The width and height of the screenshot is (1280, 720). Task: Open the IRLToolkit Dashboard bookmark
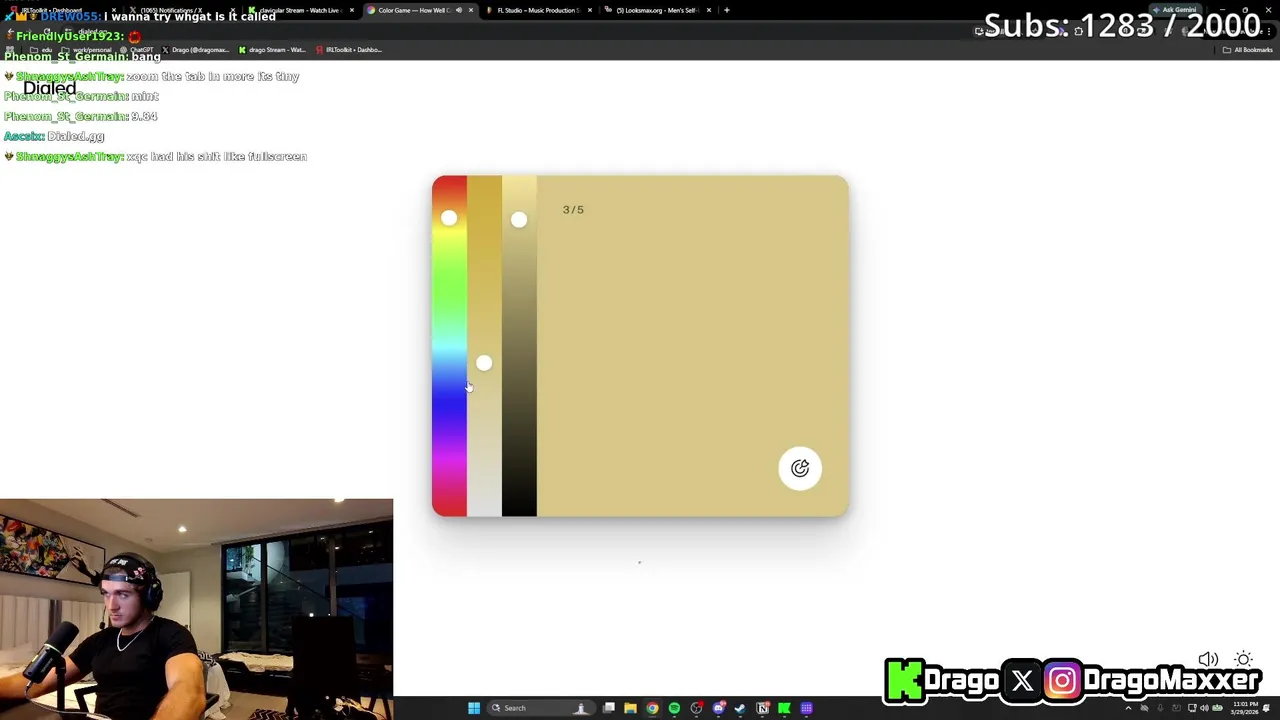(349, 49)
